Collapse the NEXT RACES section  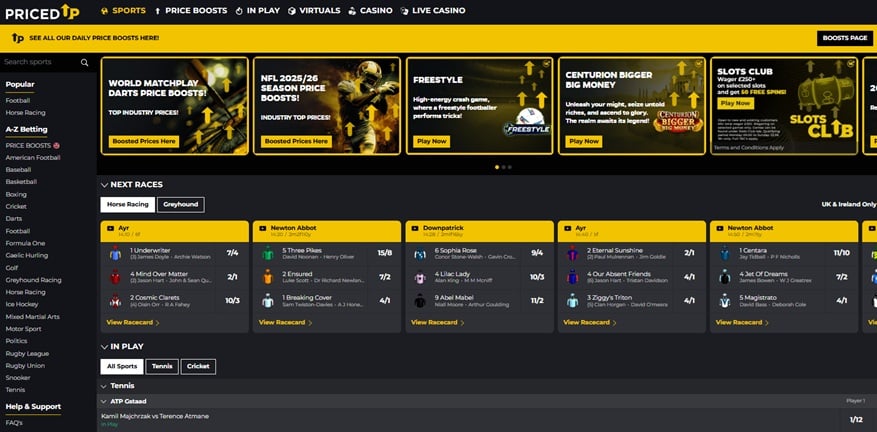[x=104, y=185]
